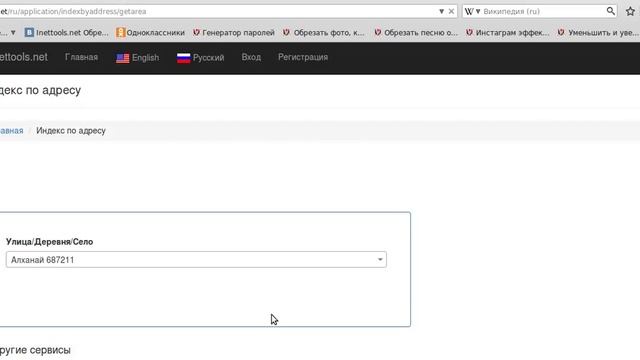This screenshot has width=640, height=360.
Task: Open the URL history dropdown arrow
Action: (441, 11)
